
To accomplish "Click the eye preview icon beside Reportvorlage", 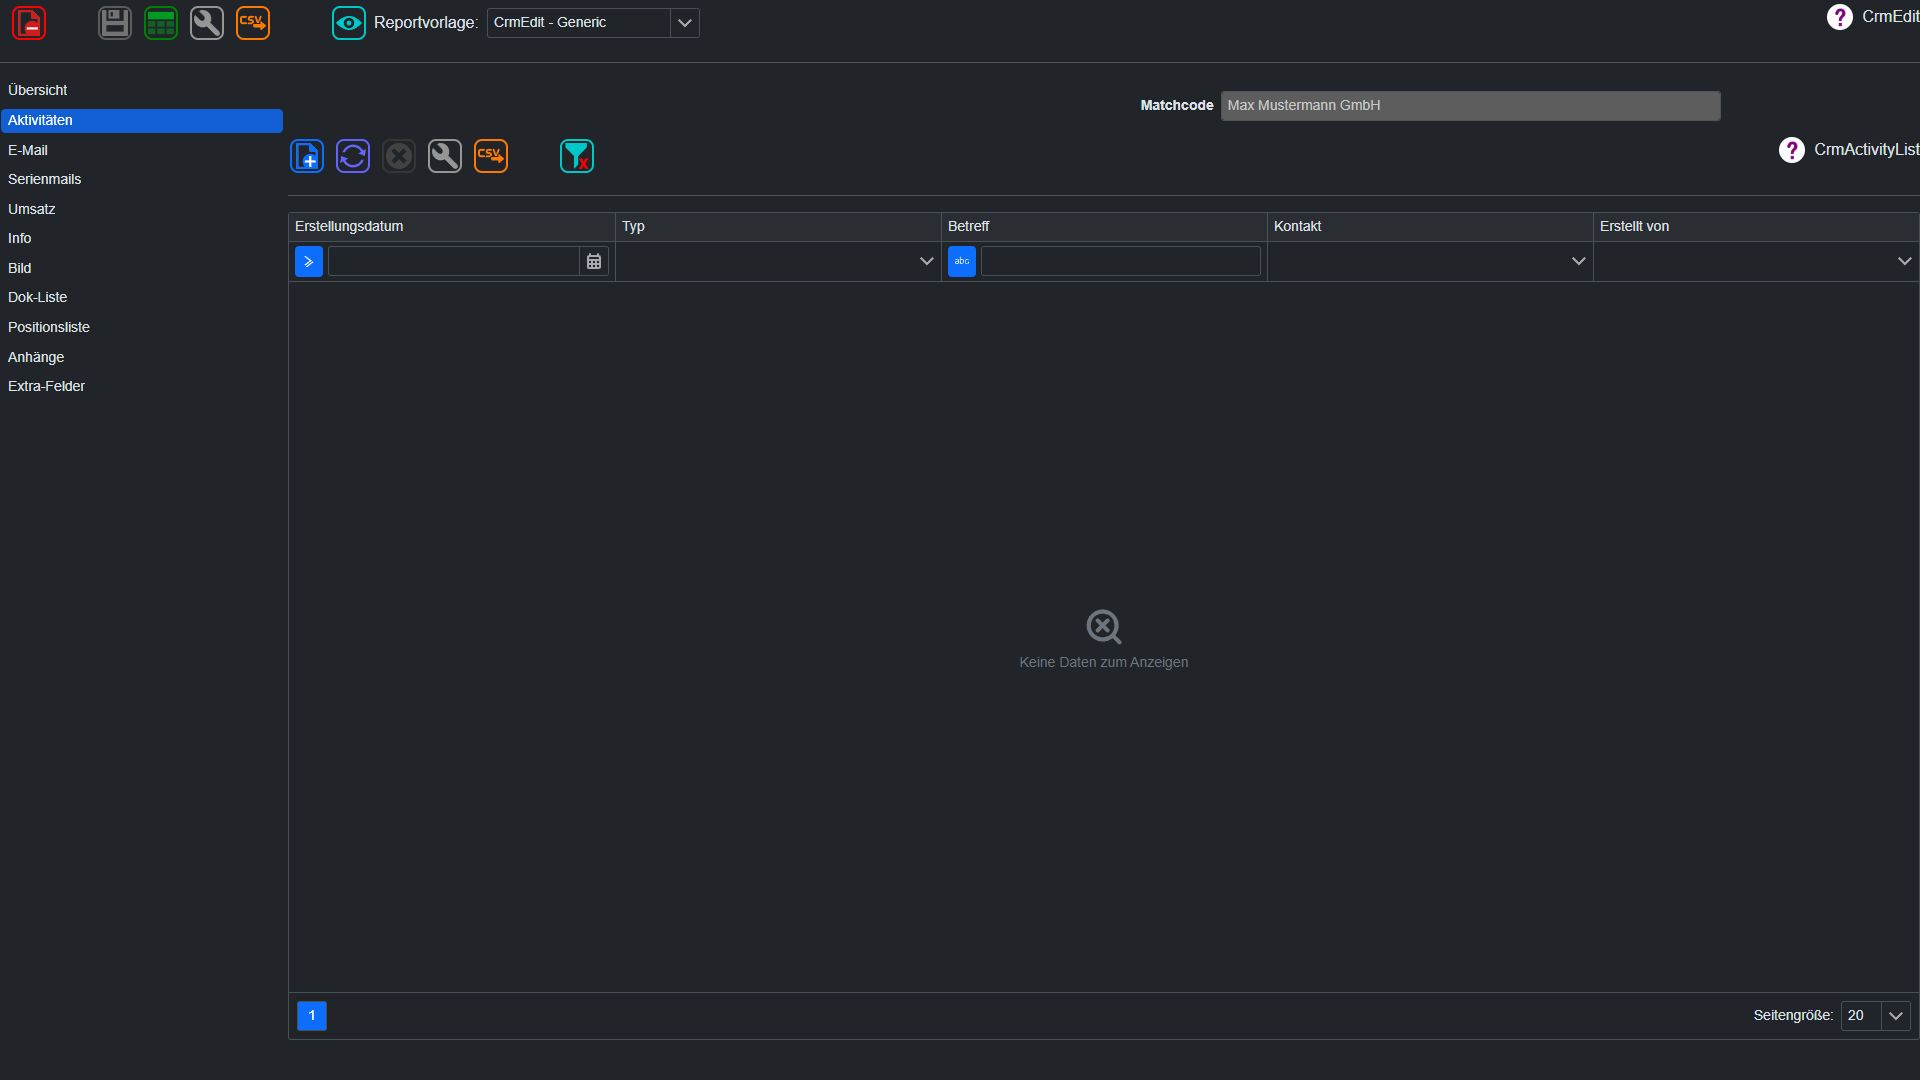I will [349, 23].
